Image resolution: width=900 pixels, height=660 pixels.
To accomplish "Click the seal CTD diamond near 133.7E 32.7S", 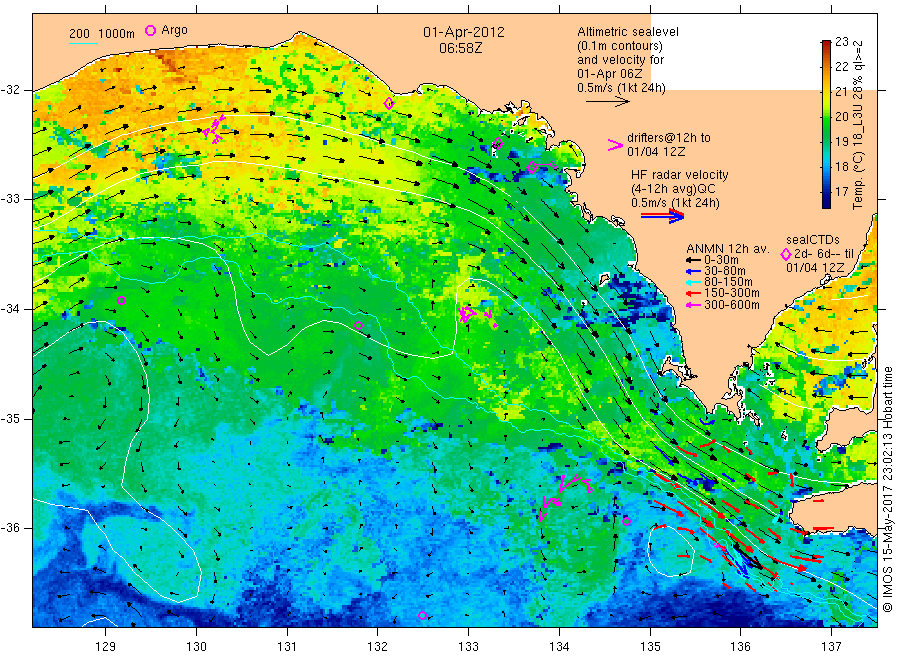I will [x=532, y=168].
